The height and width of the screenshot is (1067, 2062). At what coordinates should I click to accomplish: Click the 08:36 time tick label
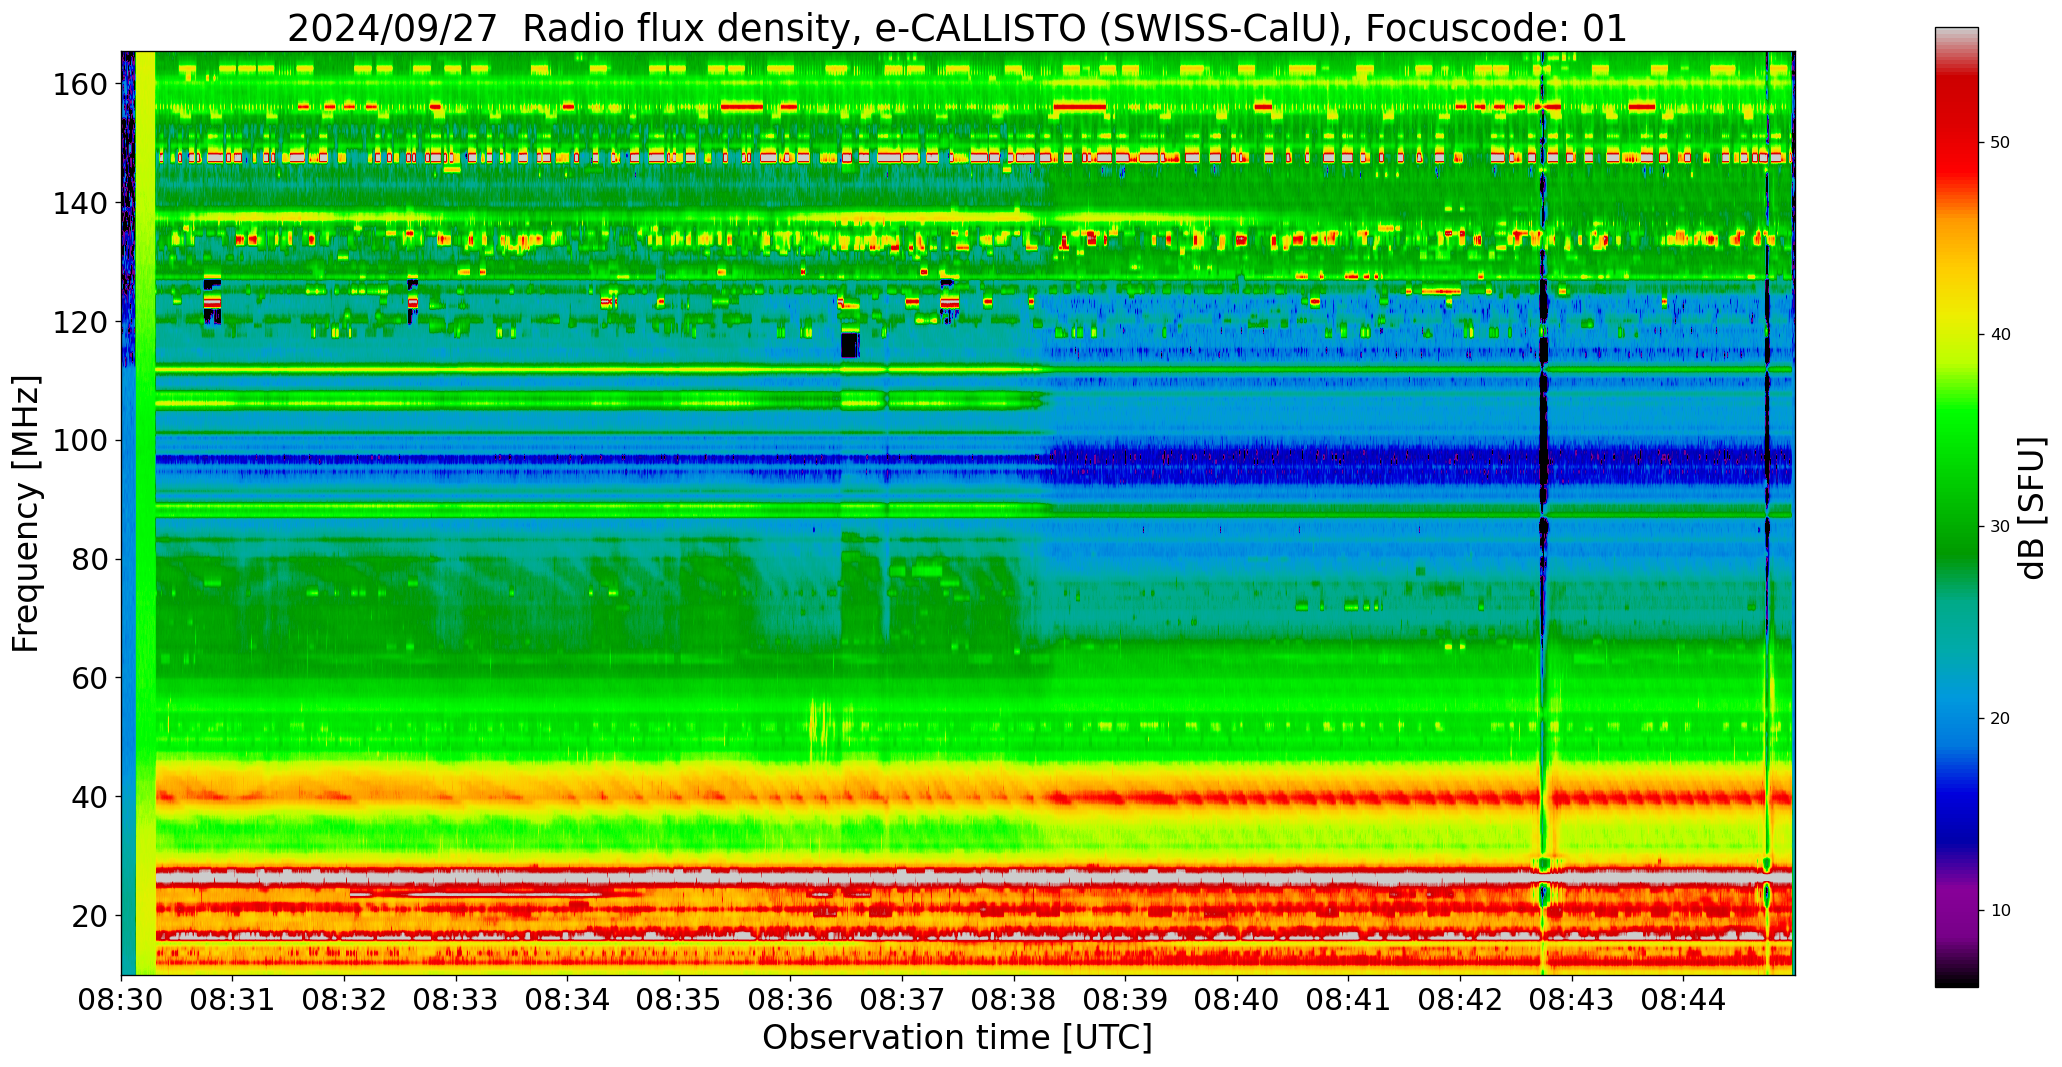(x=791, y=999)
